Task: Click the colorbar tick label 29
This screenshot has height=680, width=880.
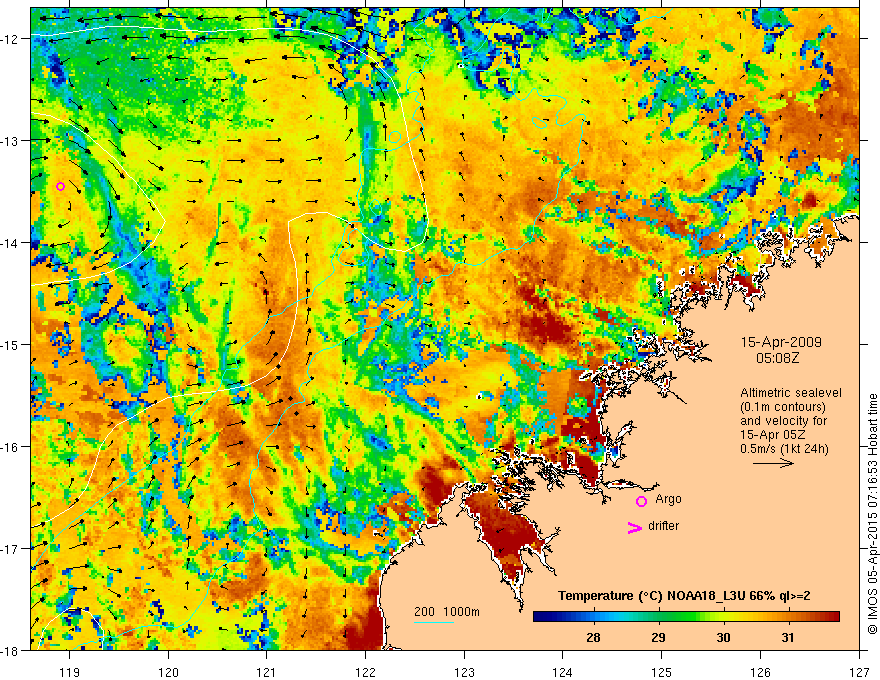Action: [x=658, y=637]
